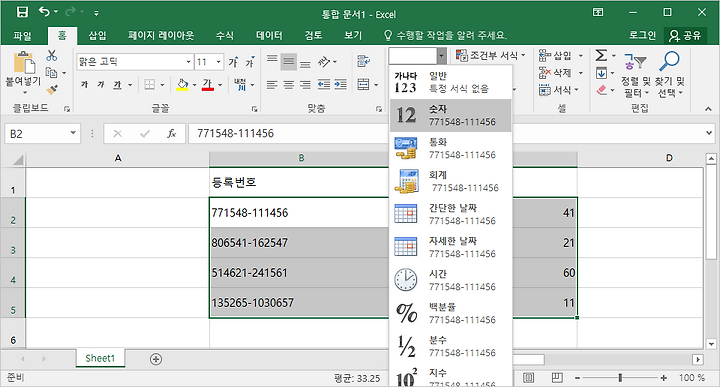Image resolution: width=720 pixels, height=387 pixels.
Task: Choose 통화 currency format option
Action: [x=450, y=148]
